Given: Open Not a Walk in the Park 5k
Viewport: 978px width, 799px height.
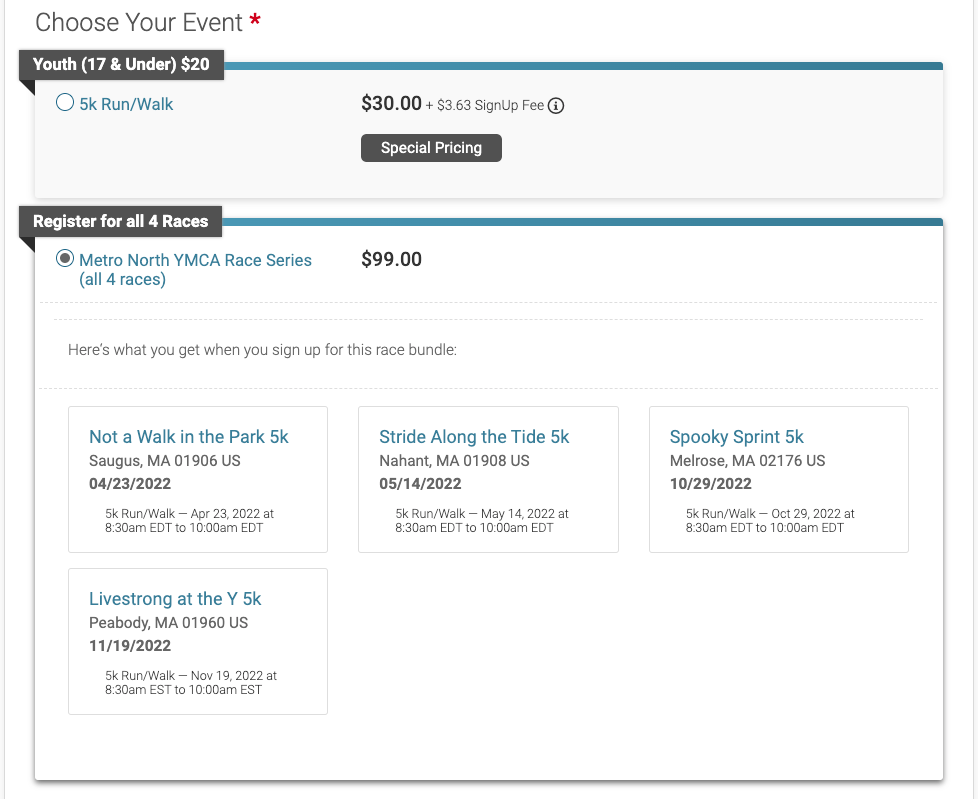Looking at the screenshot, I should tap(188, 437).
